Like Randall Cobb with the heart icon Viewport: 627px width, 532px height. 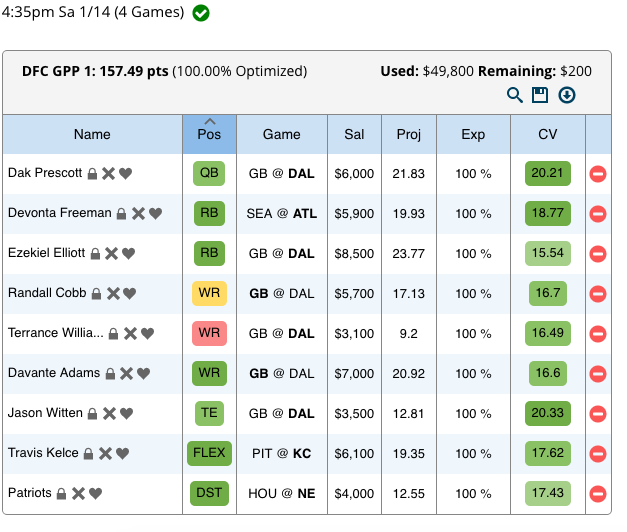point(130,294)
